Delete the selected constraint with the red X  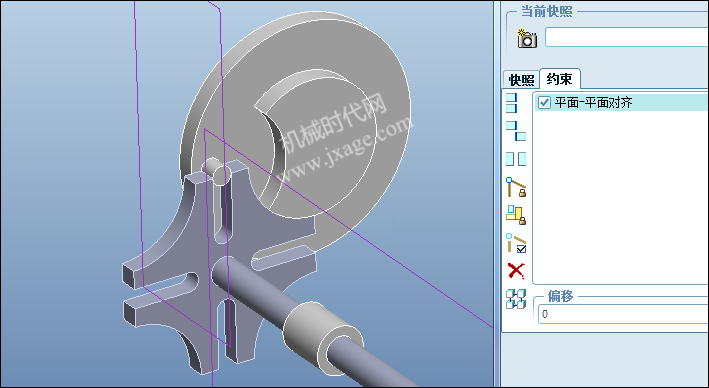tap(516, 271)
